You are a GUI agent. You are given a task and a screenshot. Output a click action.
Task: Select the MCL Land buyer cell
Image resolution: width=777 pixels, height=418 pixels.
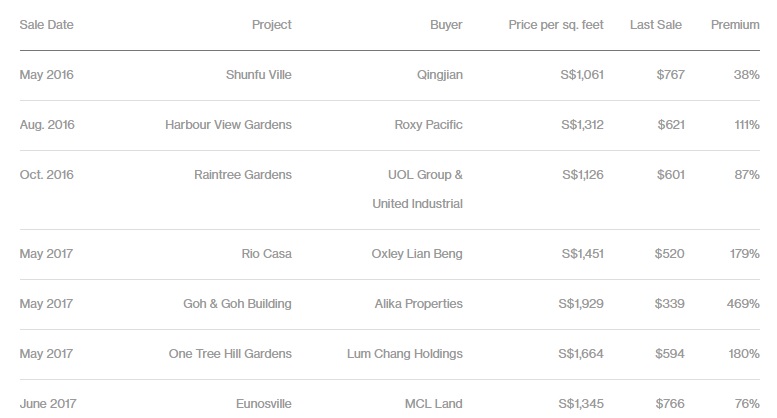pyautogui.click(x=434, y=404)
